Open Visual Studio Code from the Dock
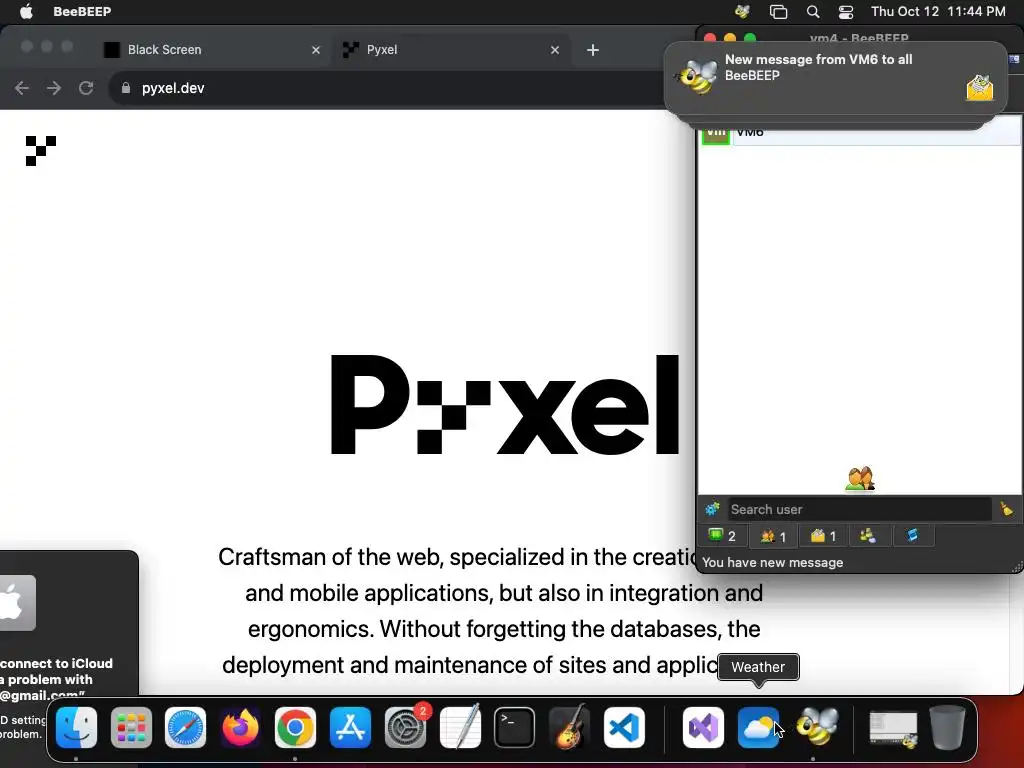The image size is (1024, 768). 624,728
